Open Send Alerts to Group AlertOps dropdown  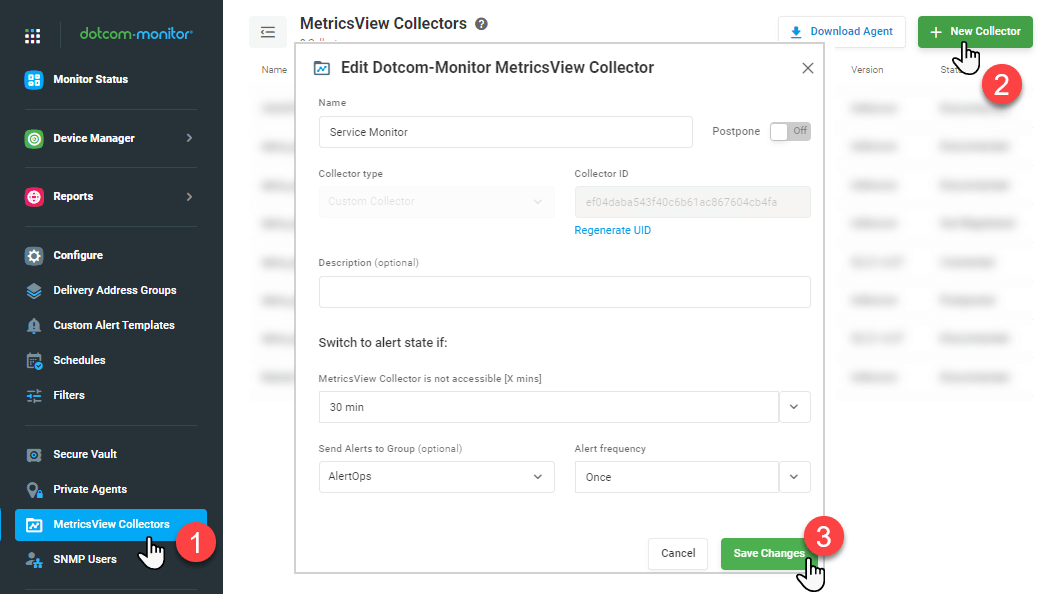(x=436, y=477)
